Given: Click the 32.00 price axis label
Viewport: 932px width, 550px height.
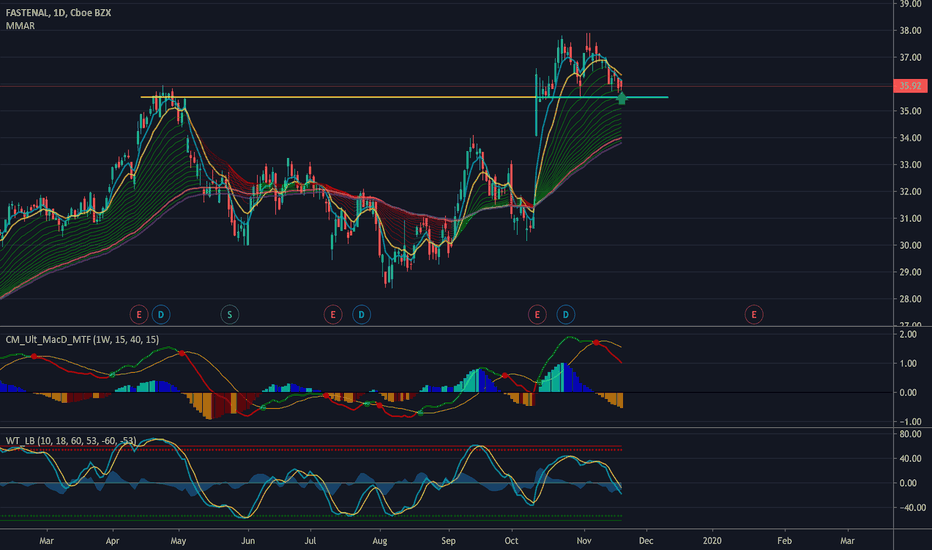Looking at the screenshot, I should pos(910,191).
